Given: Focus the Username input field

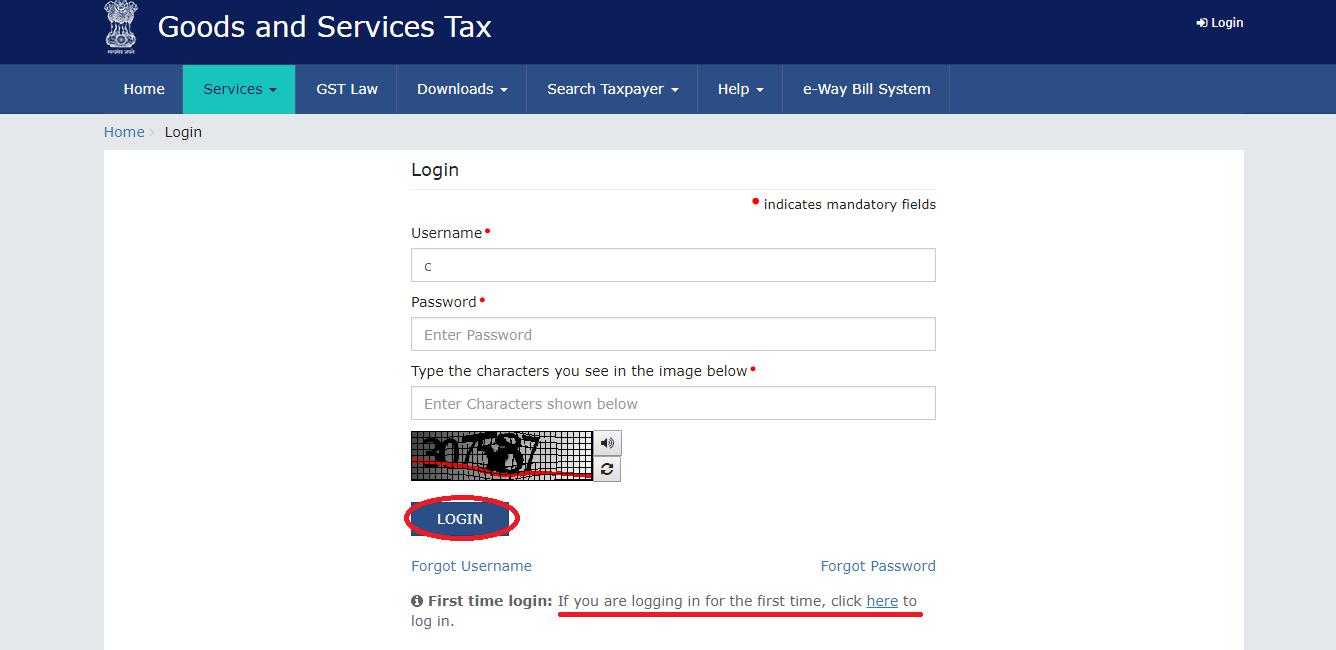Looking at the screenshot, I should coord(673,266).
